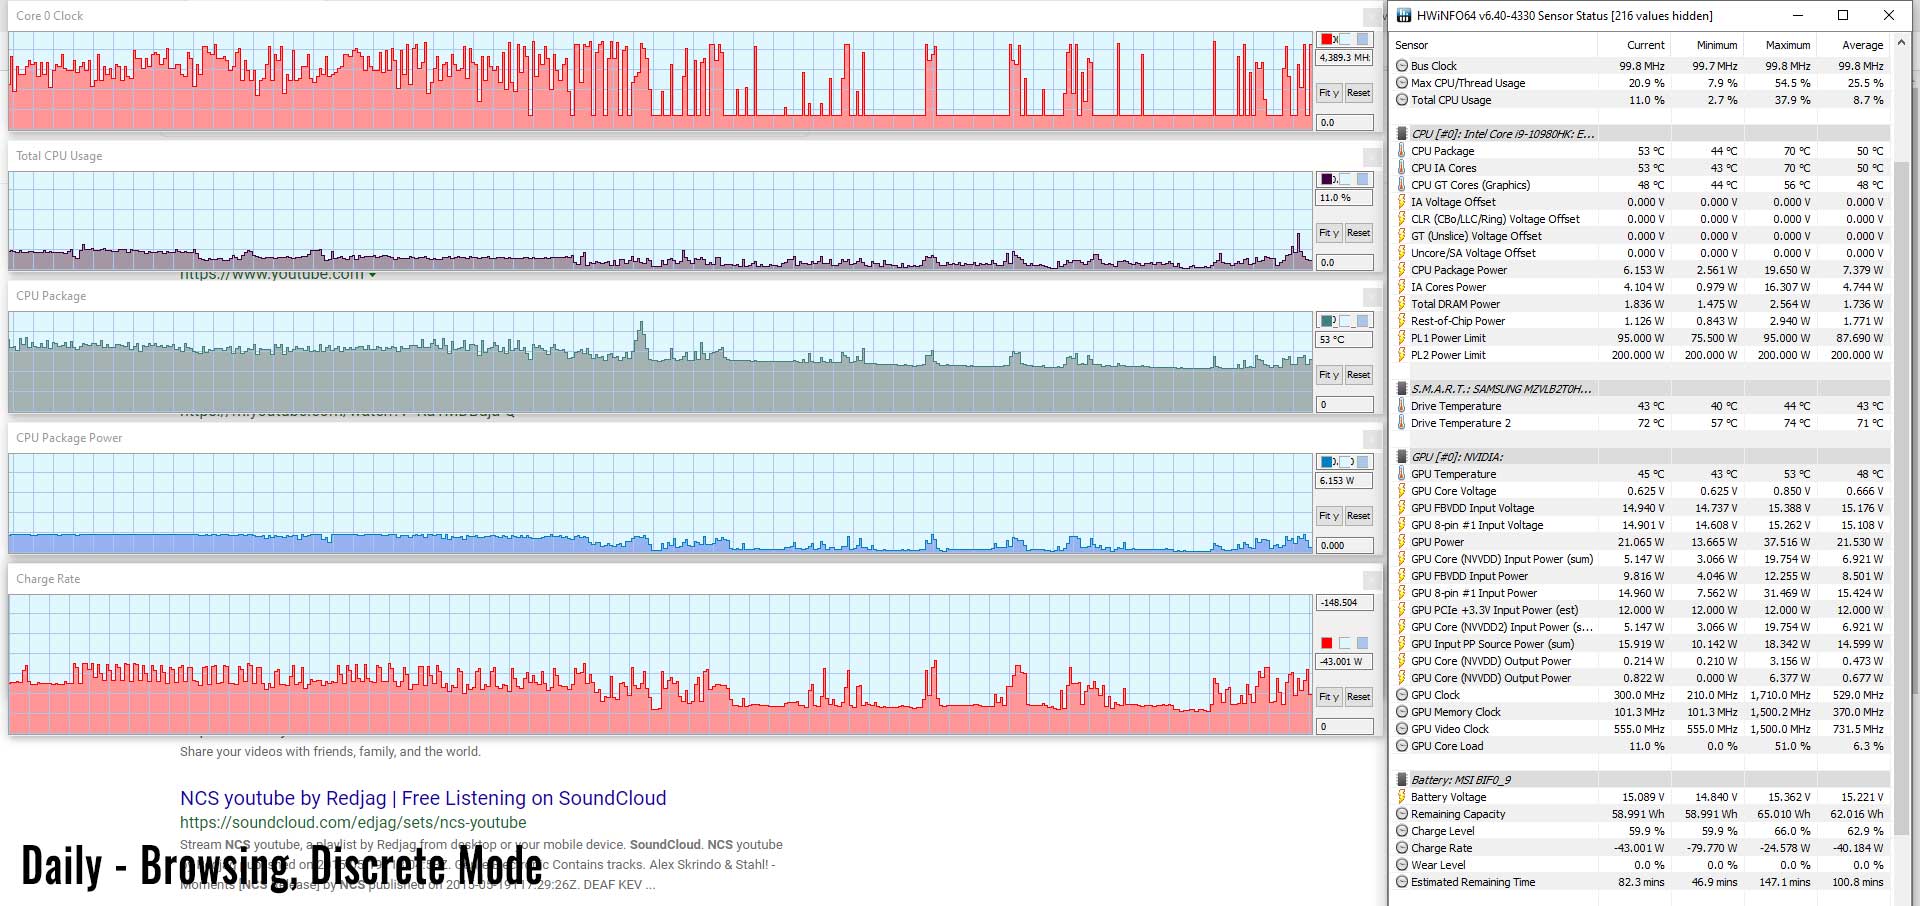
Task: Click the blue color swatch on CPU Package Power graph
Action: [x=1327, y=462]
